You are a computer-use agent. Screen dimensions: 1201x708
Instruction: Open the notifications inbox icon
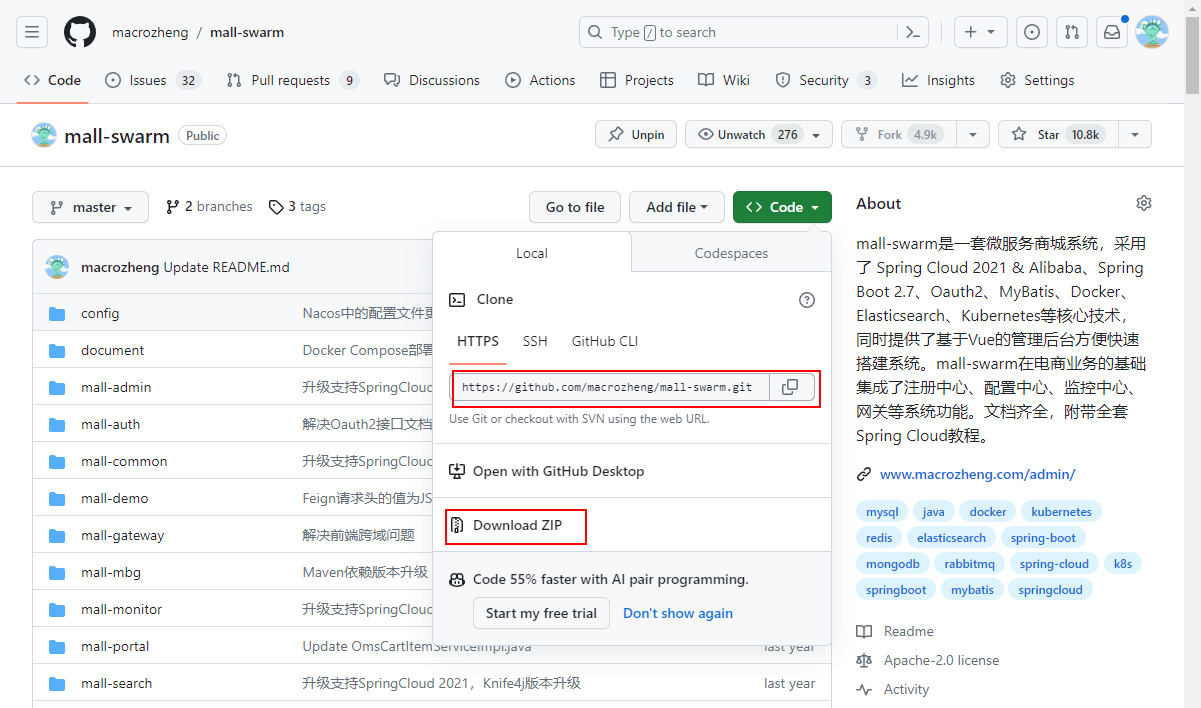click(x=1112, y=32)
